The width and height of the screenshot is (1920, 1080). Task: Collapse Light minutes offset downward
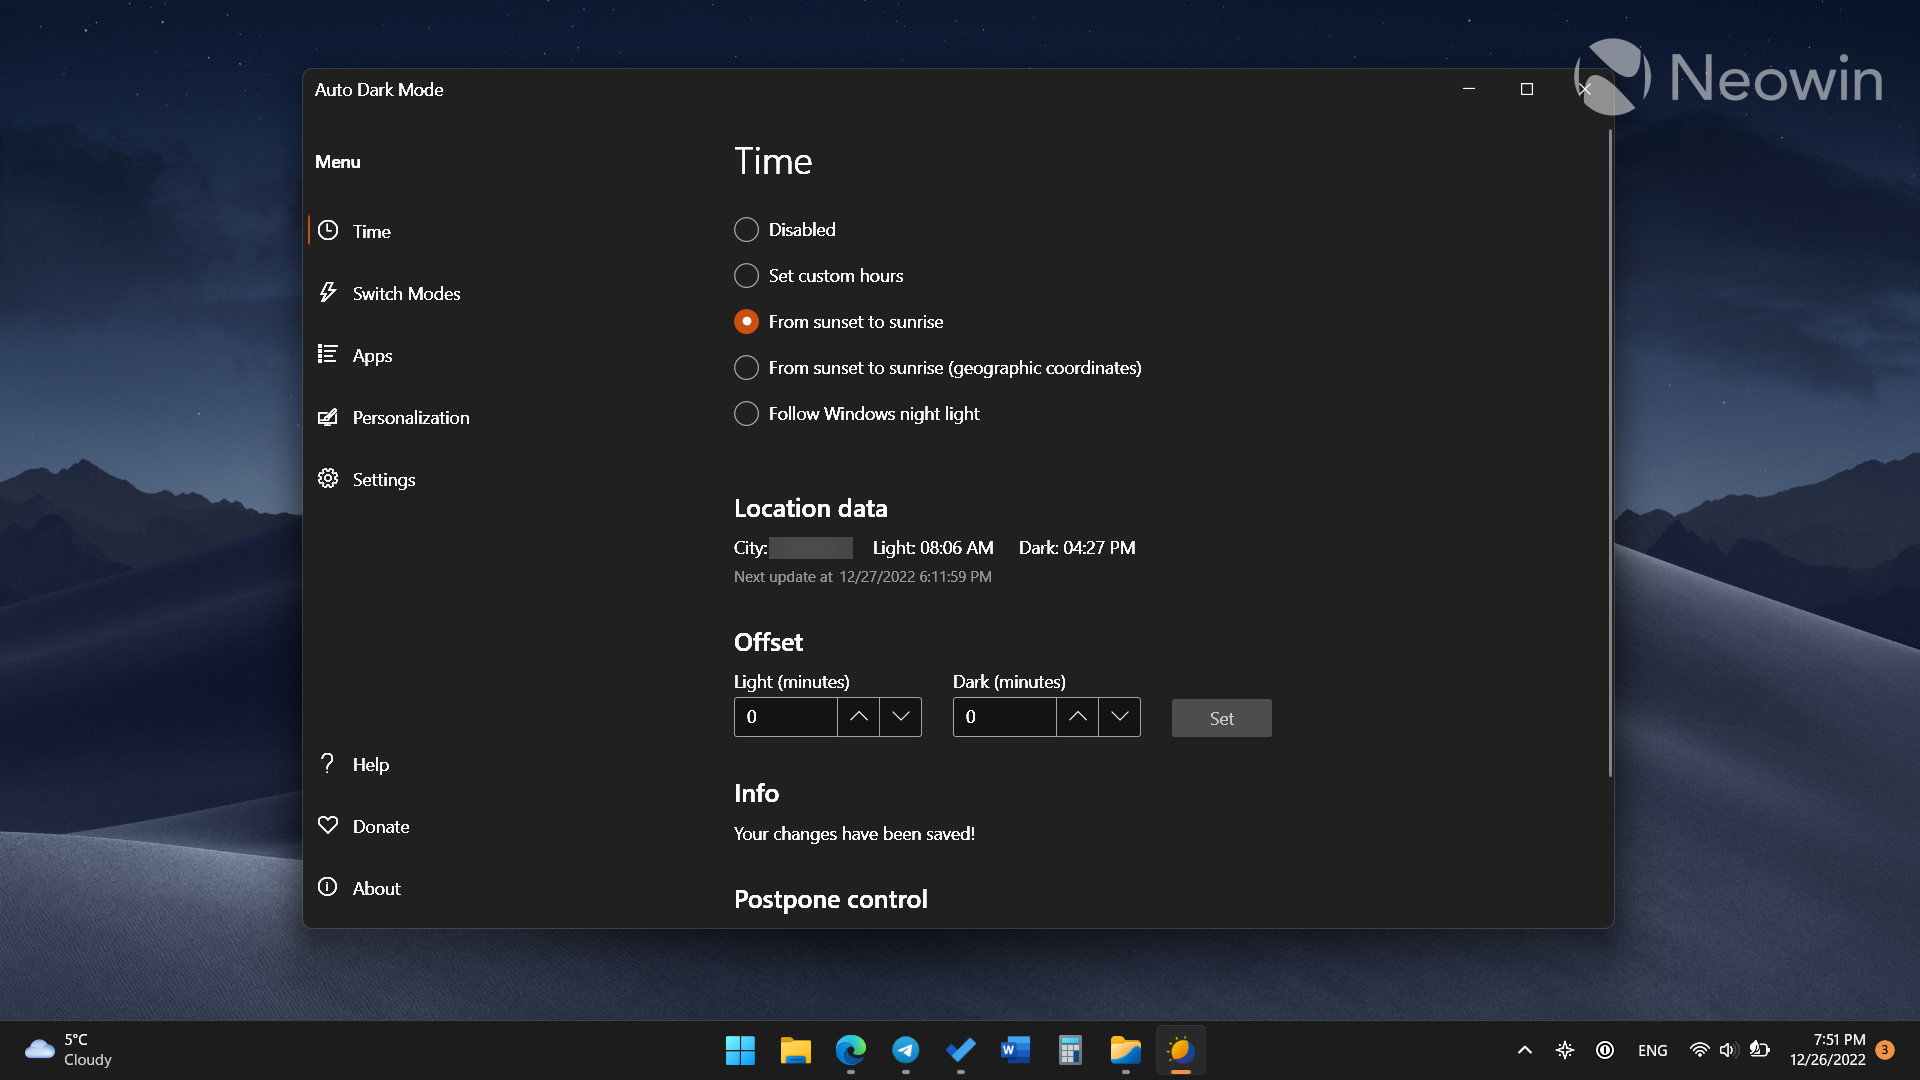click(x=901, y=716)
